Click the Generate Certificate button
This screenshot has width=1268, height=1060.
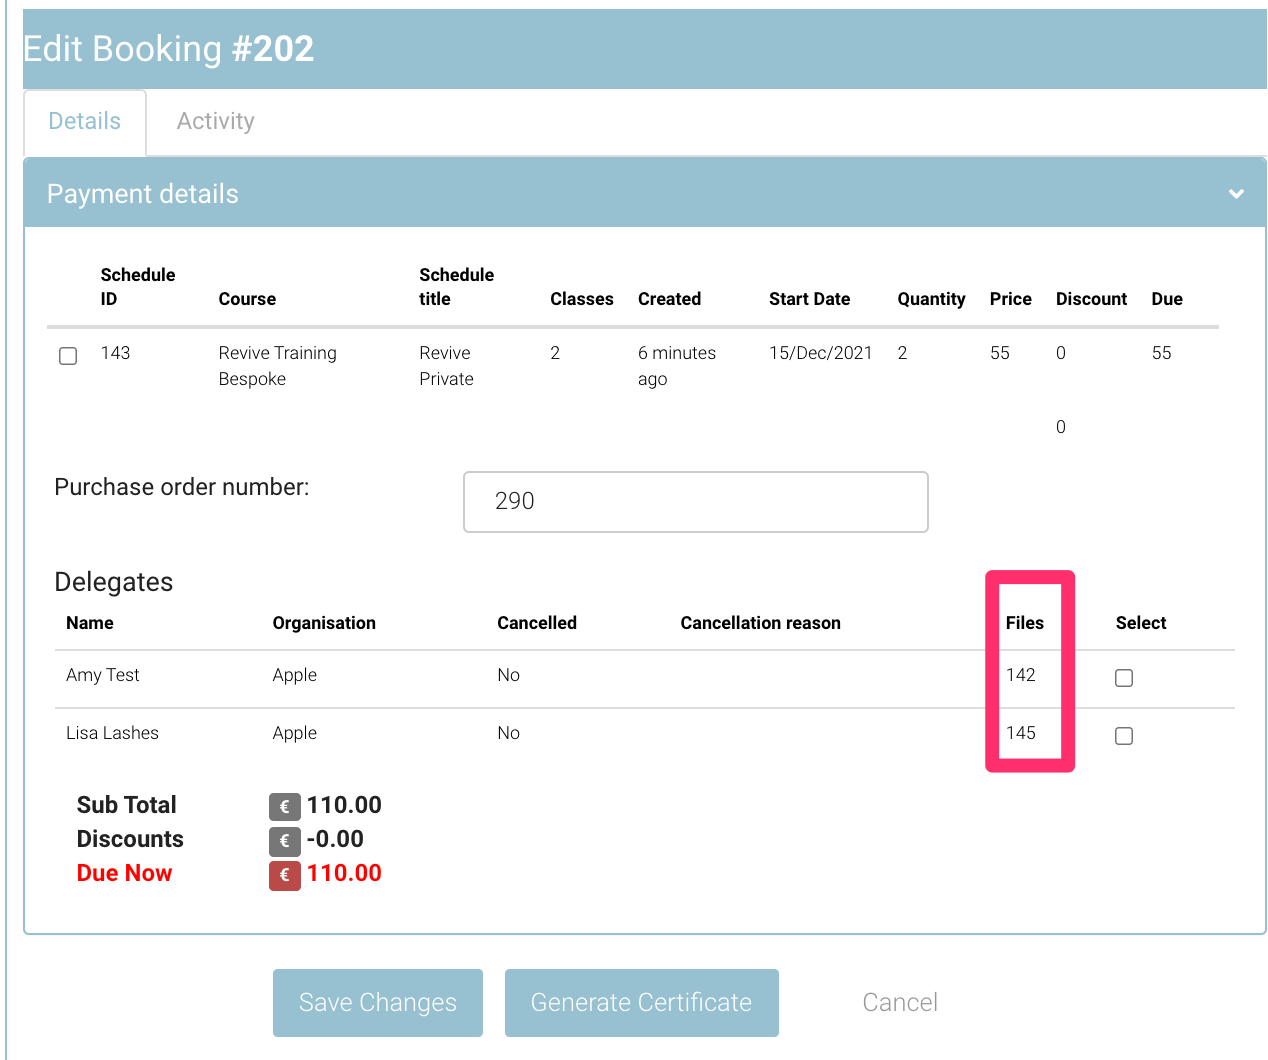641,1003
